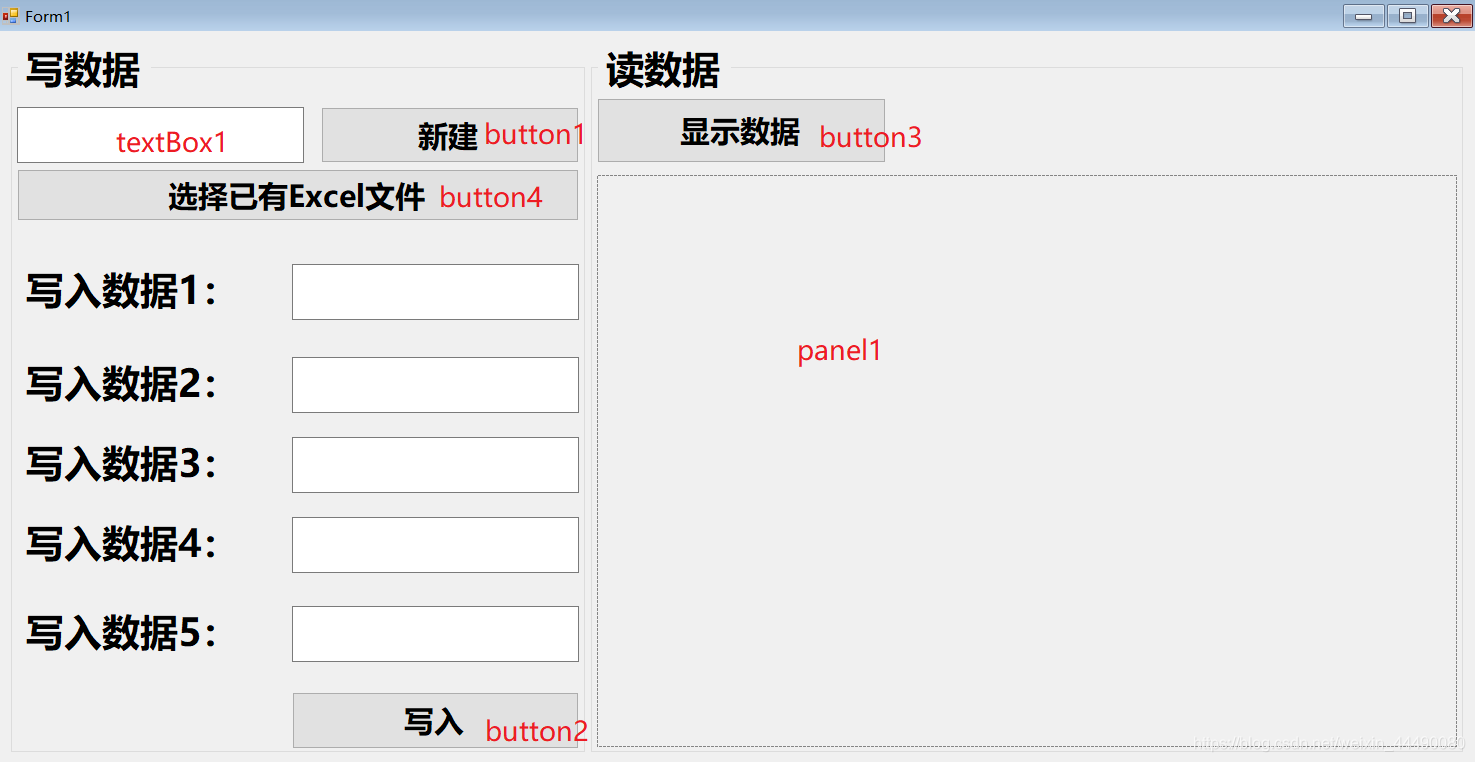Focus the 写入数据1 input field
This screenshot has width=1475, height=762.
[435, 292]
